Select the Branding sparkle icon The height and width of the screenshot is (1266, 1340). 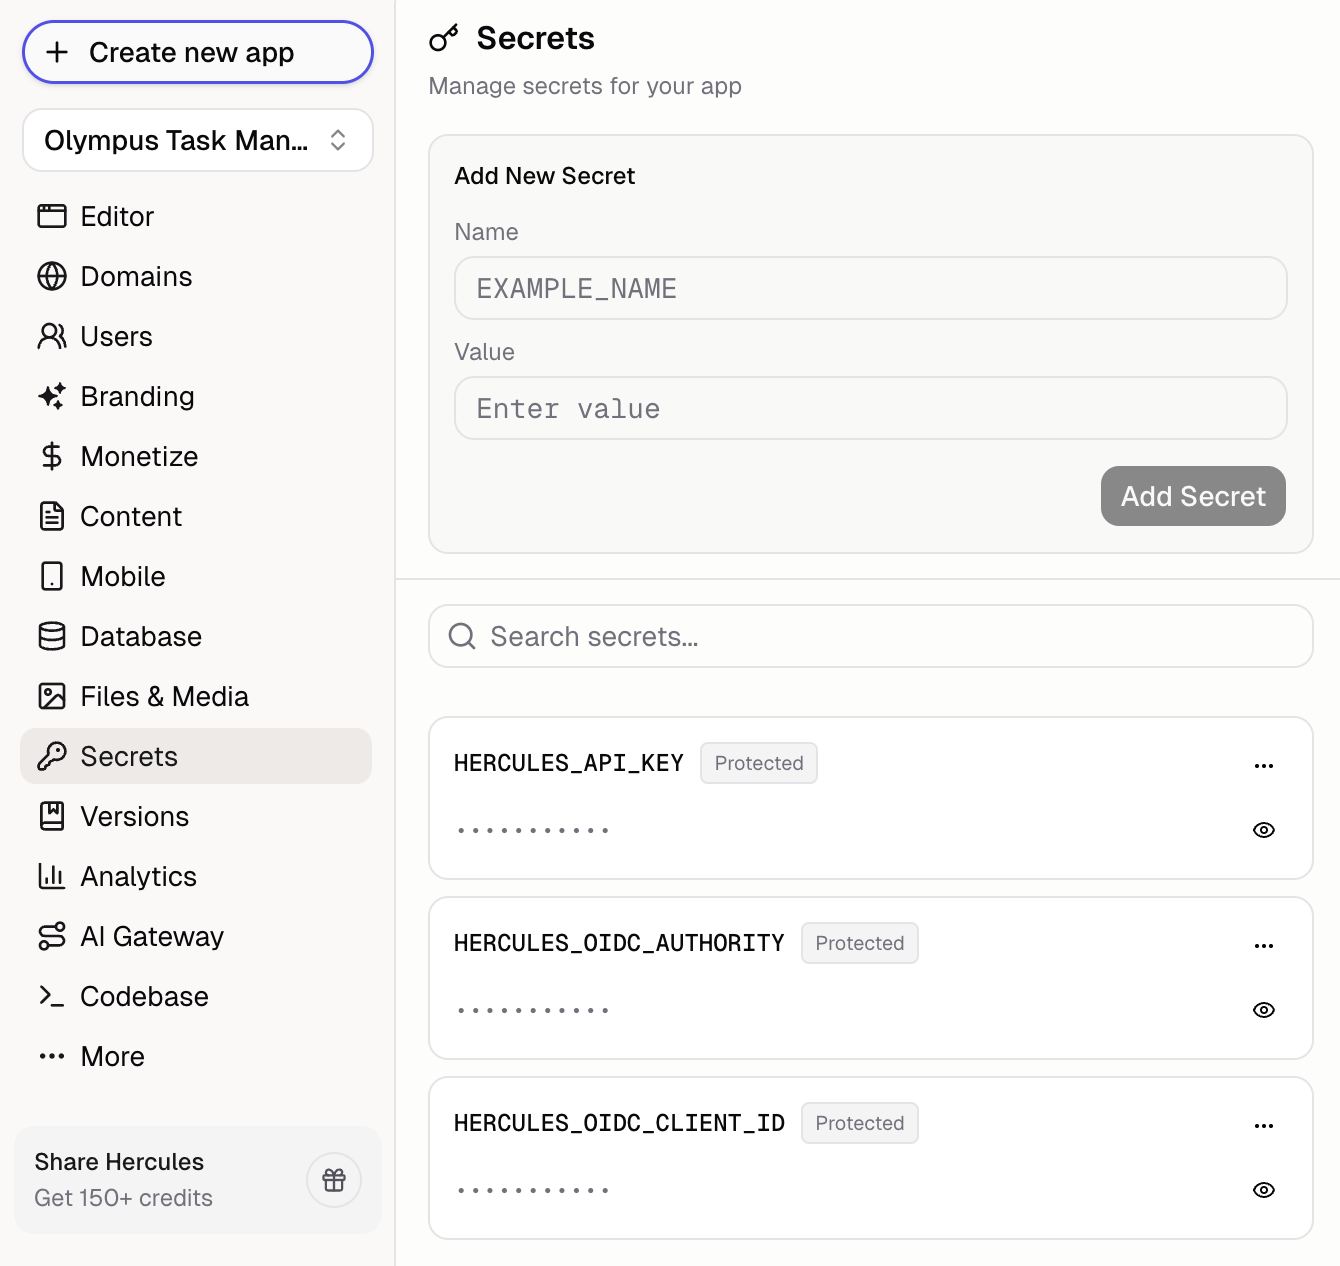(x=52, y=396)
